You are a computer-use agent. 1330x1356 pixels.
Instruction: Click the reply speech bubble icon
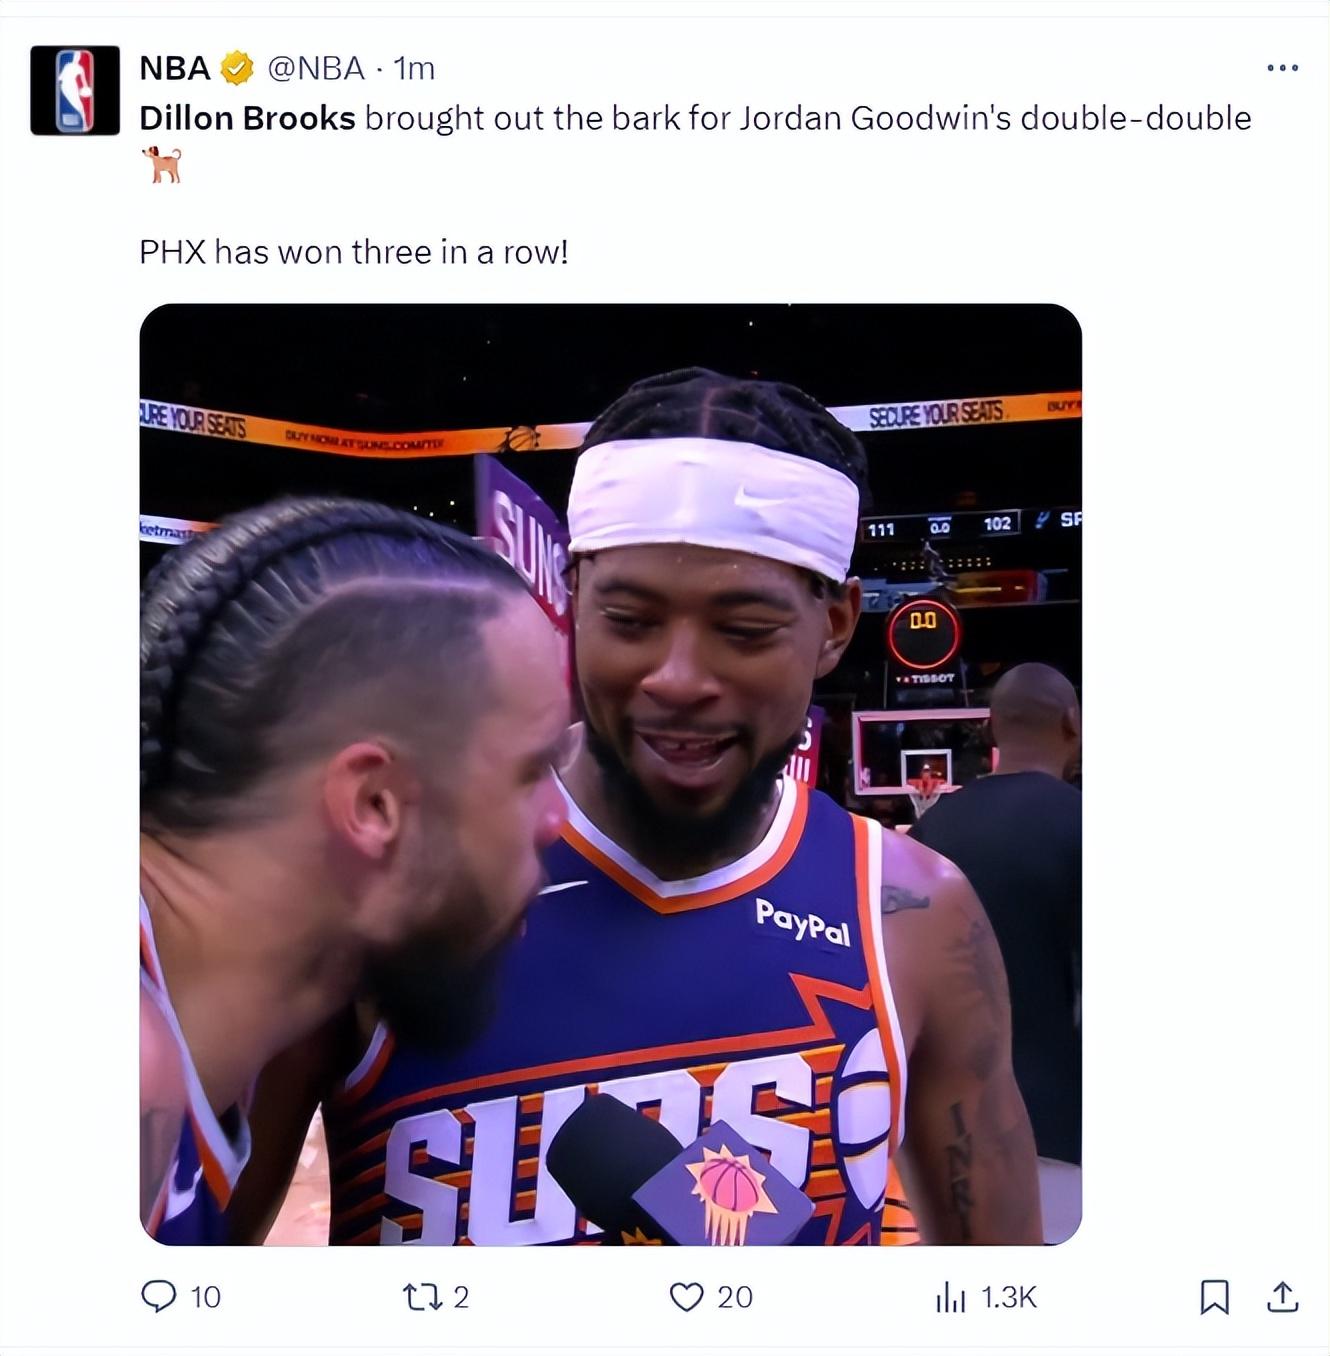[158, 1297]
